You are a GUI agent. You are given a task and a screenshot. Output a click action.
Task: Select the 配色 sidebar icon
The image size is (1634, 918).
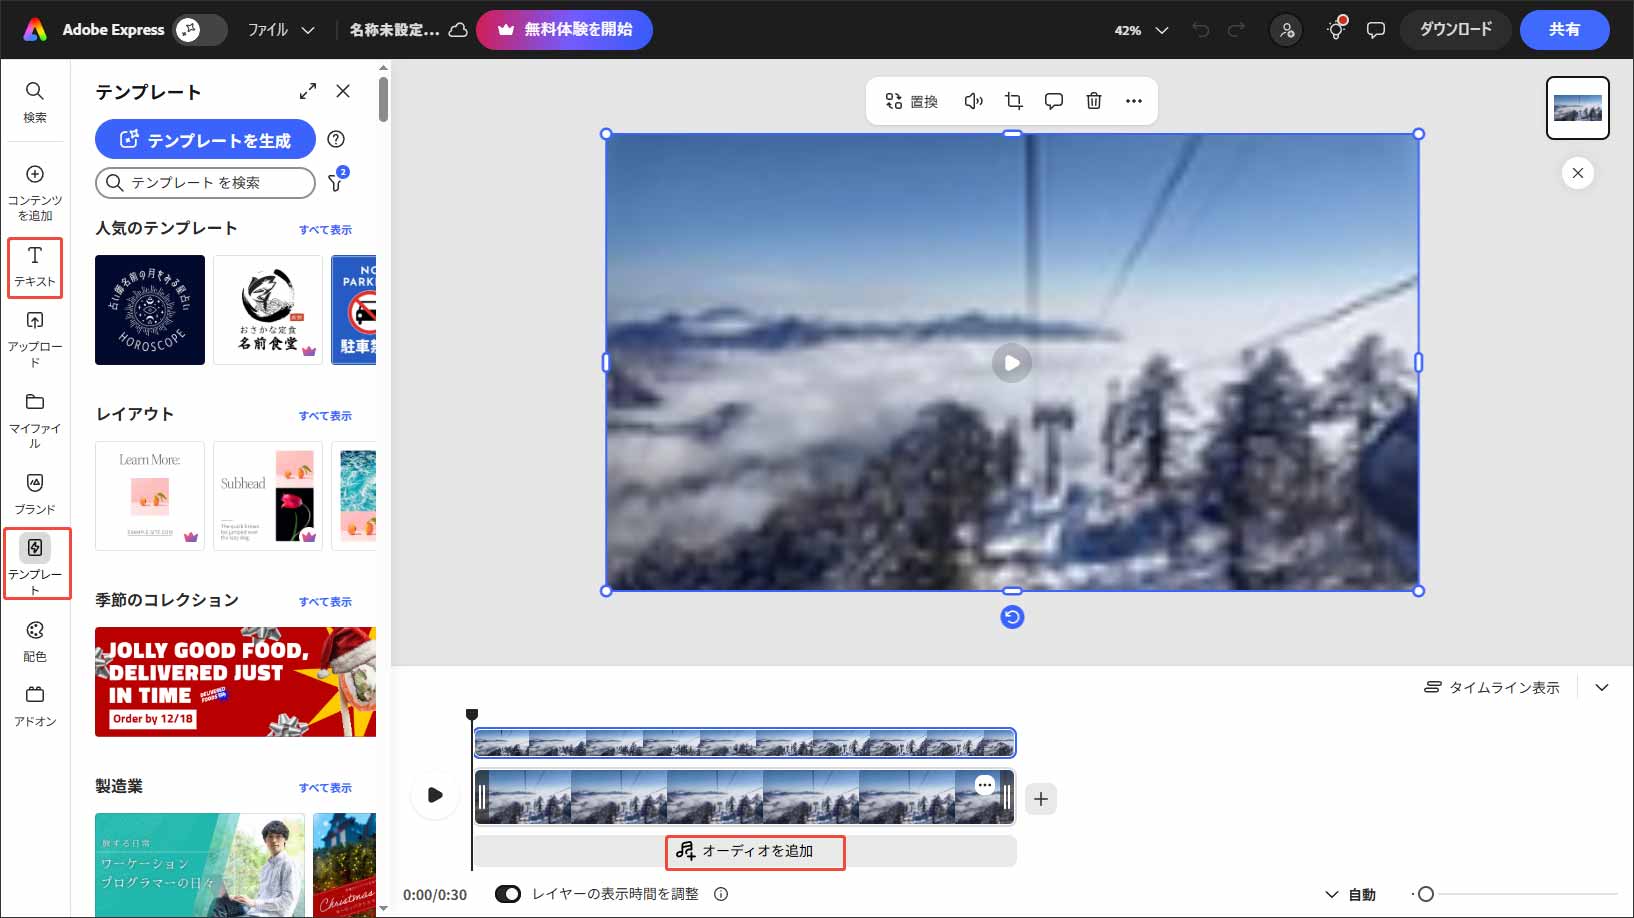point(35,641)
